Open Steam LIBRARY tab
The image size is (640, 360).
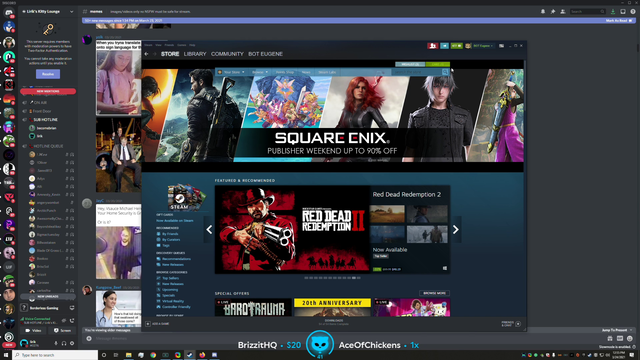195,54
